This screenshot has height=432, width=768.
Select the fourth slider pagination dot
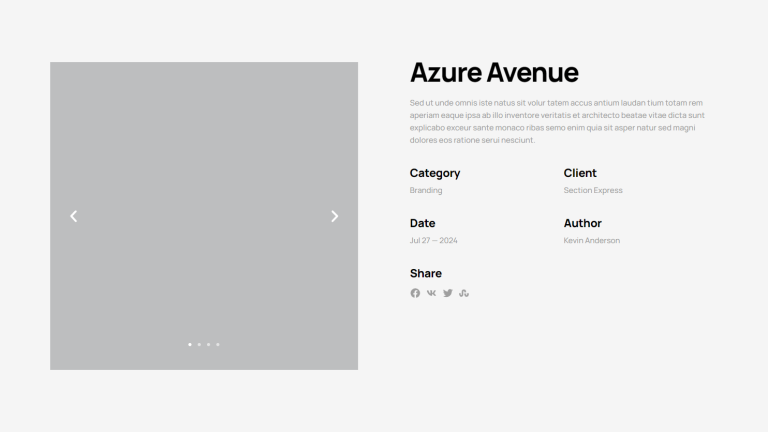(218, 344)
